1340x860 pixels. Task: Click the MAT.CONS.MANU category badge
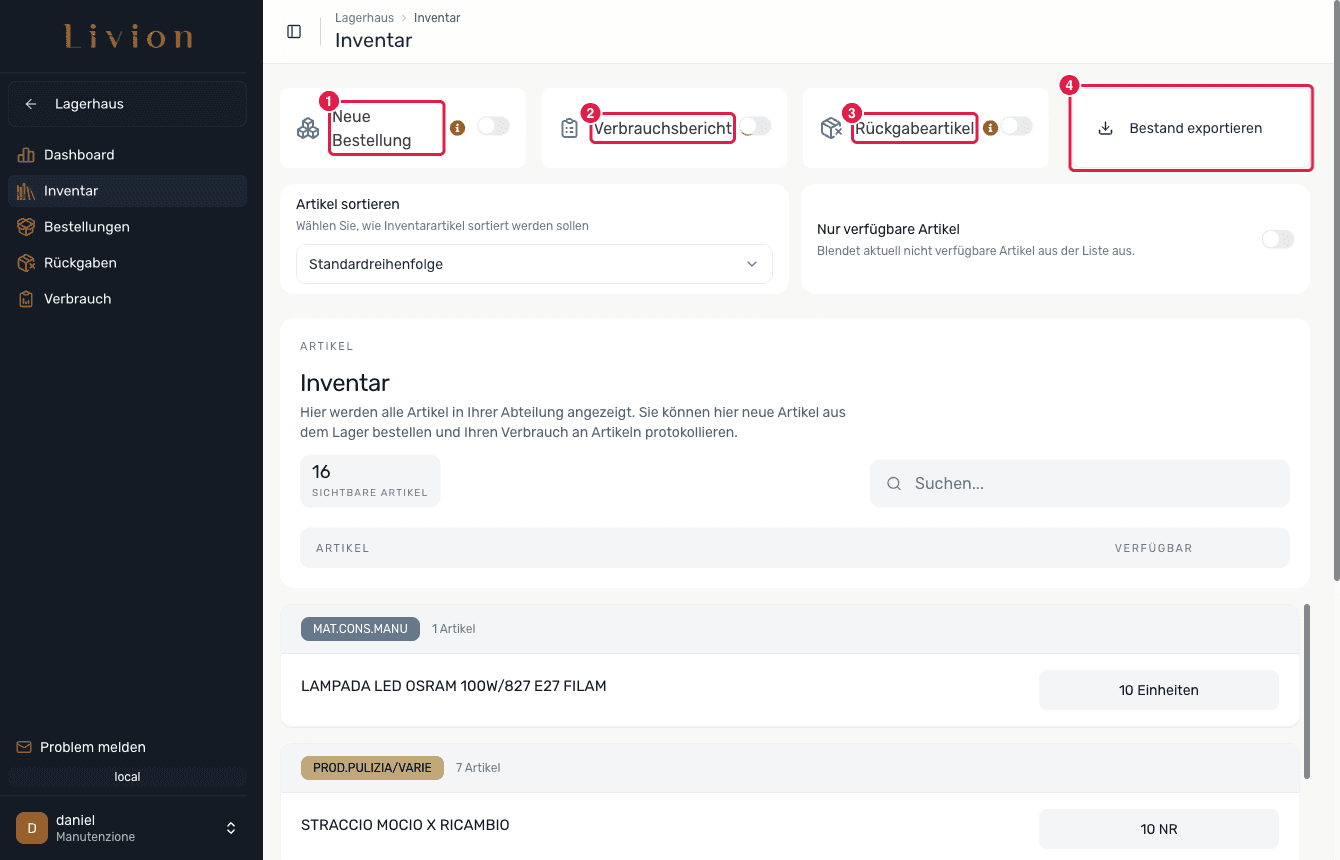pyautogui.click(x=360, y=629)
